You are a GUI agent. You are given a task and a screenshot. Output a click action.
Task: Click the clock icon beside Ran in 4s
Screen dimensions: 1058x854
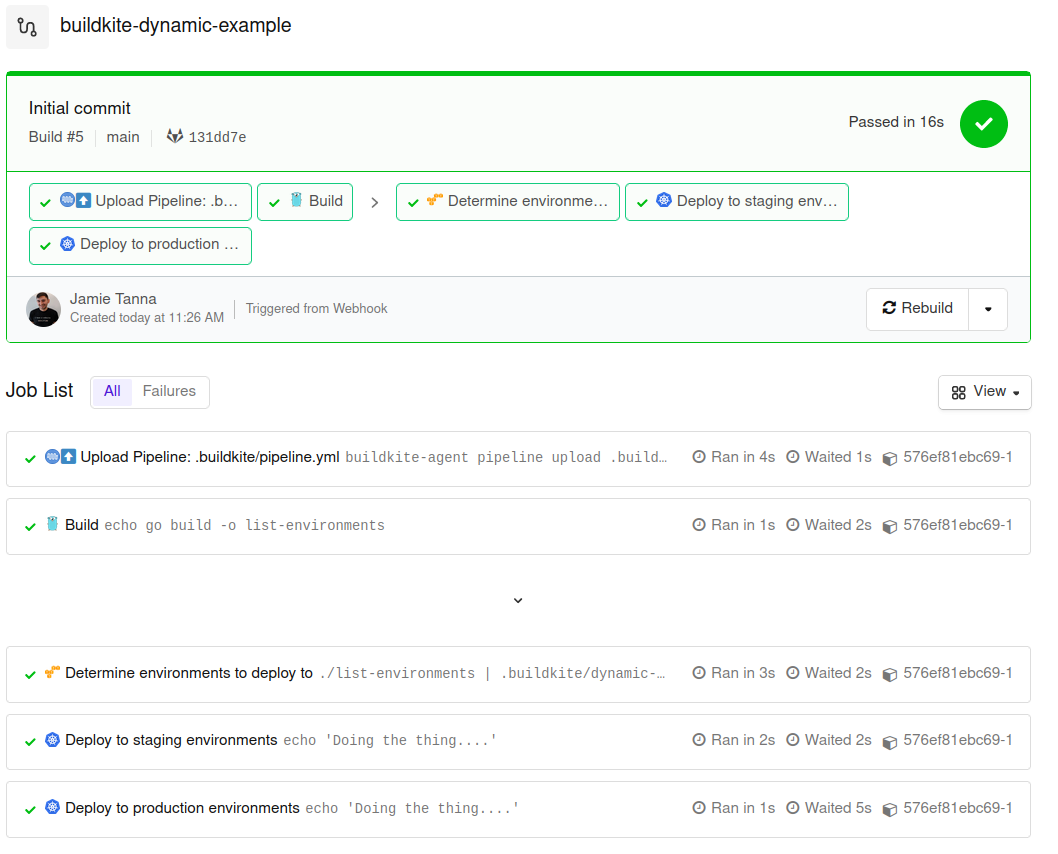pos(699,457)
